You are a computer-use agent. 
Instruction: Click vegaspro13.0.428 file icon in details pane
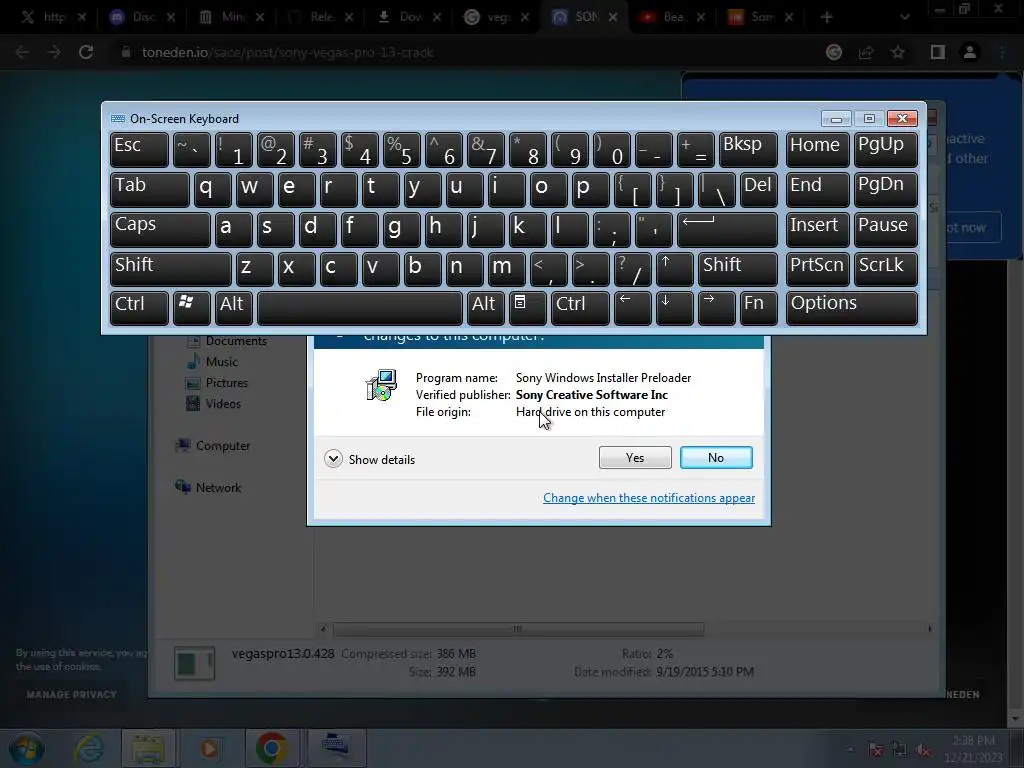[195, 663]
